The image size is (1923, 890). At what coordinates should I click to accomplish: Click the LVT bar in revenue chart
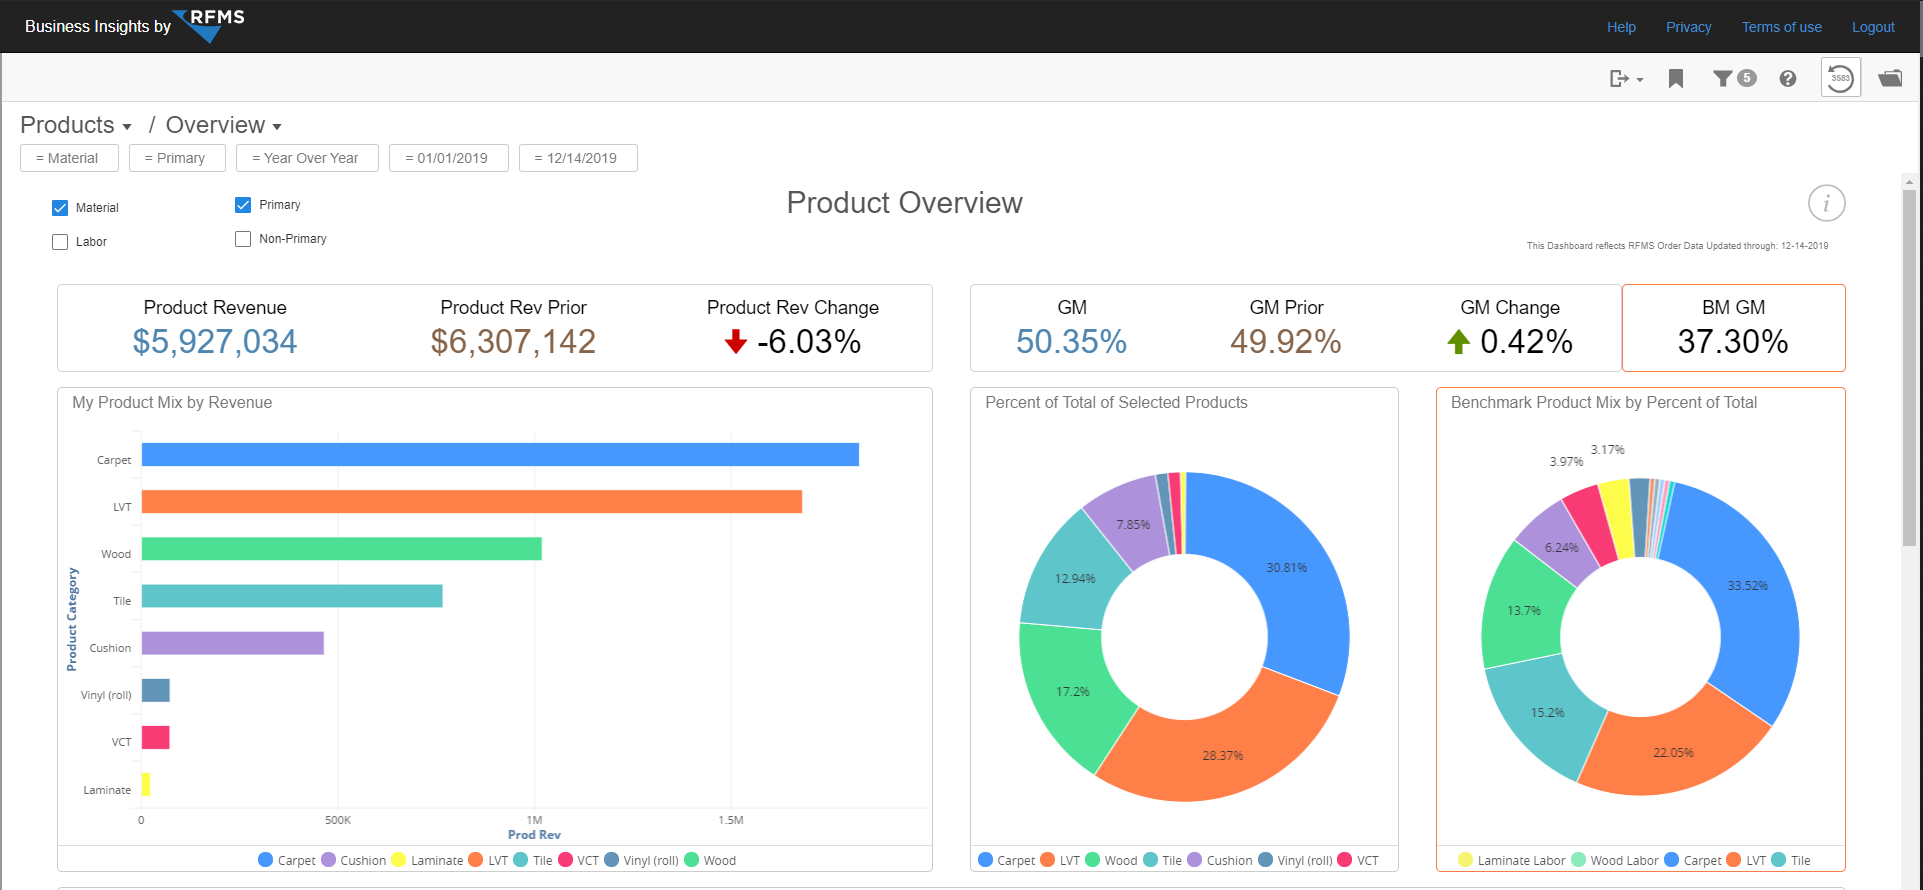point(472,502)
